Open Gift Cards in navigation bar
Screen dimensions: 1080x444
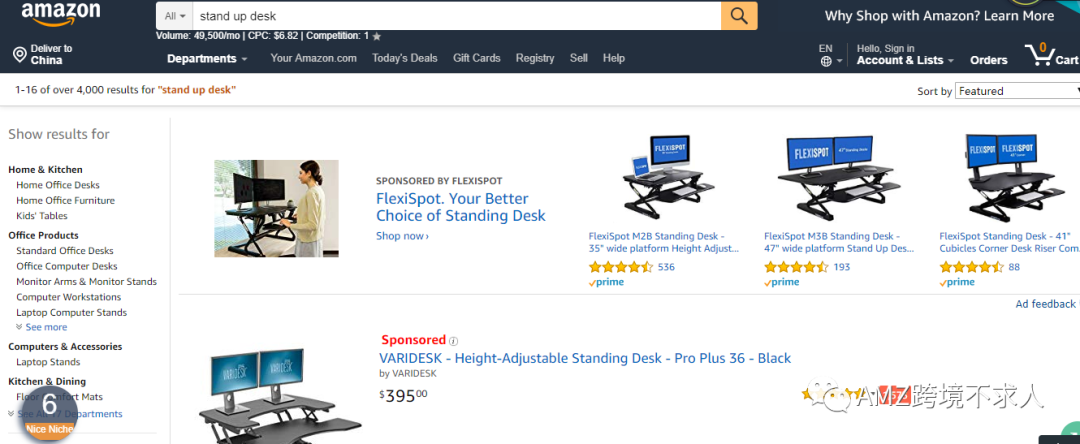pos(477,58)
